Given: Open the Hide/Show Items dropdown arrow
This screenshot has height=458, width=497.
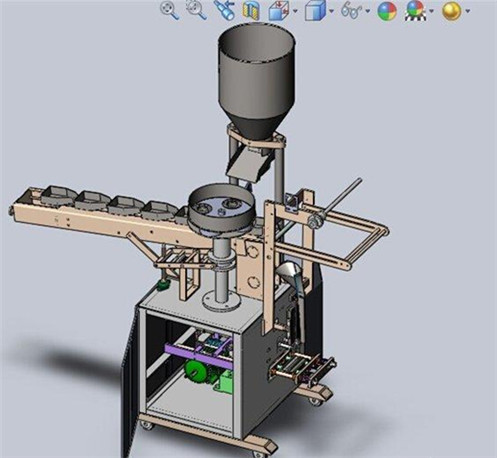Looking at the screenshot, I should [368, 11].
